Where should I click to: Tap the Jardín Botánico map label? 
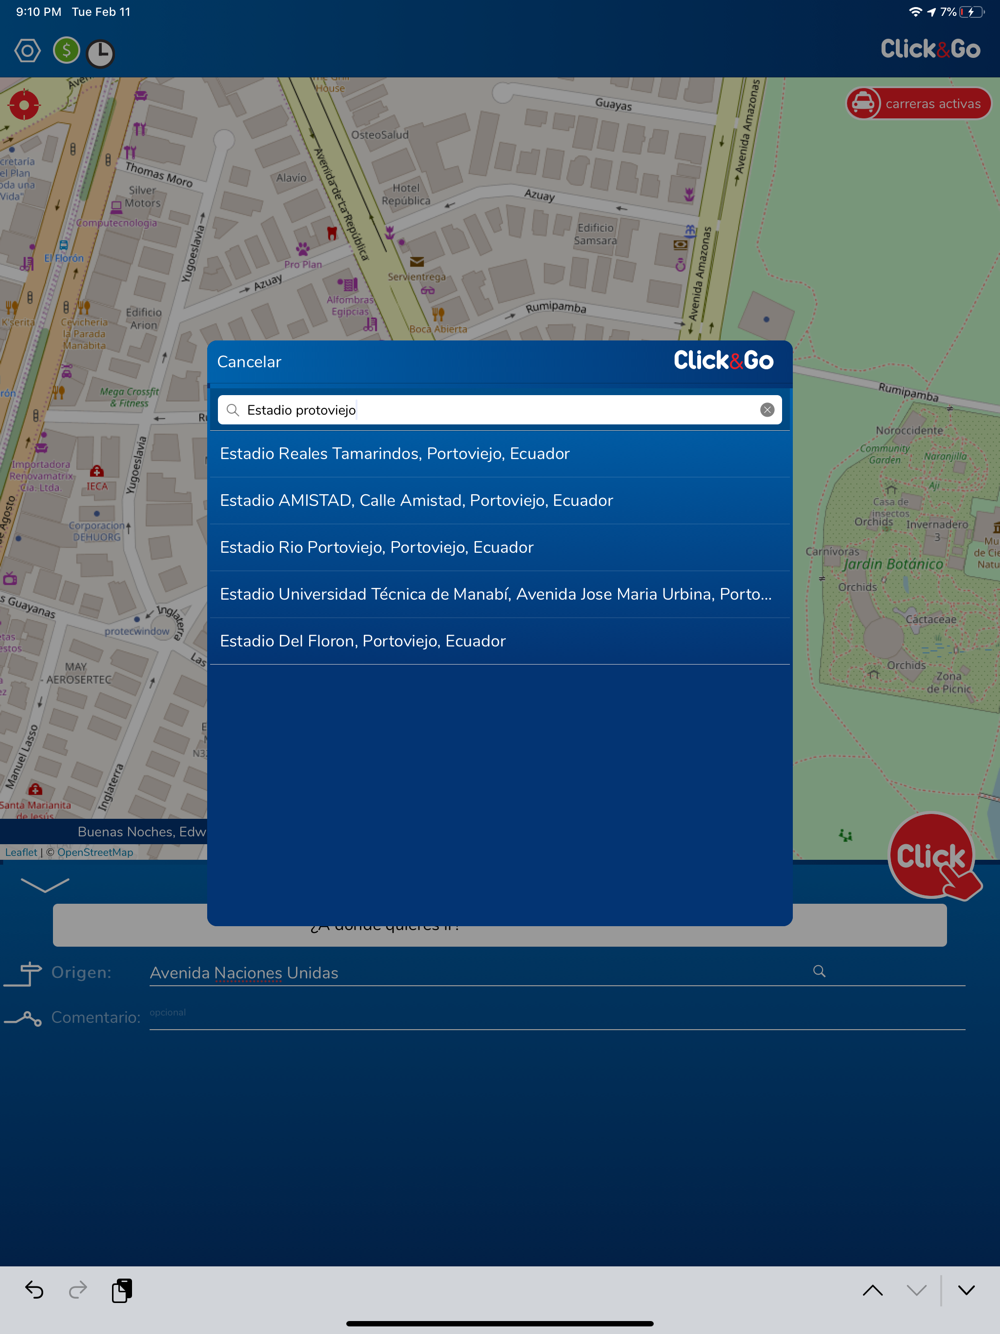tap(892, 564)
